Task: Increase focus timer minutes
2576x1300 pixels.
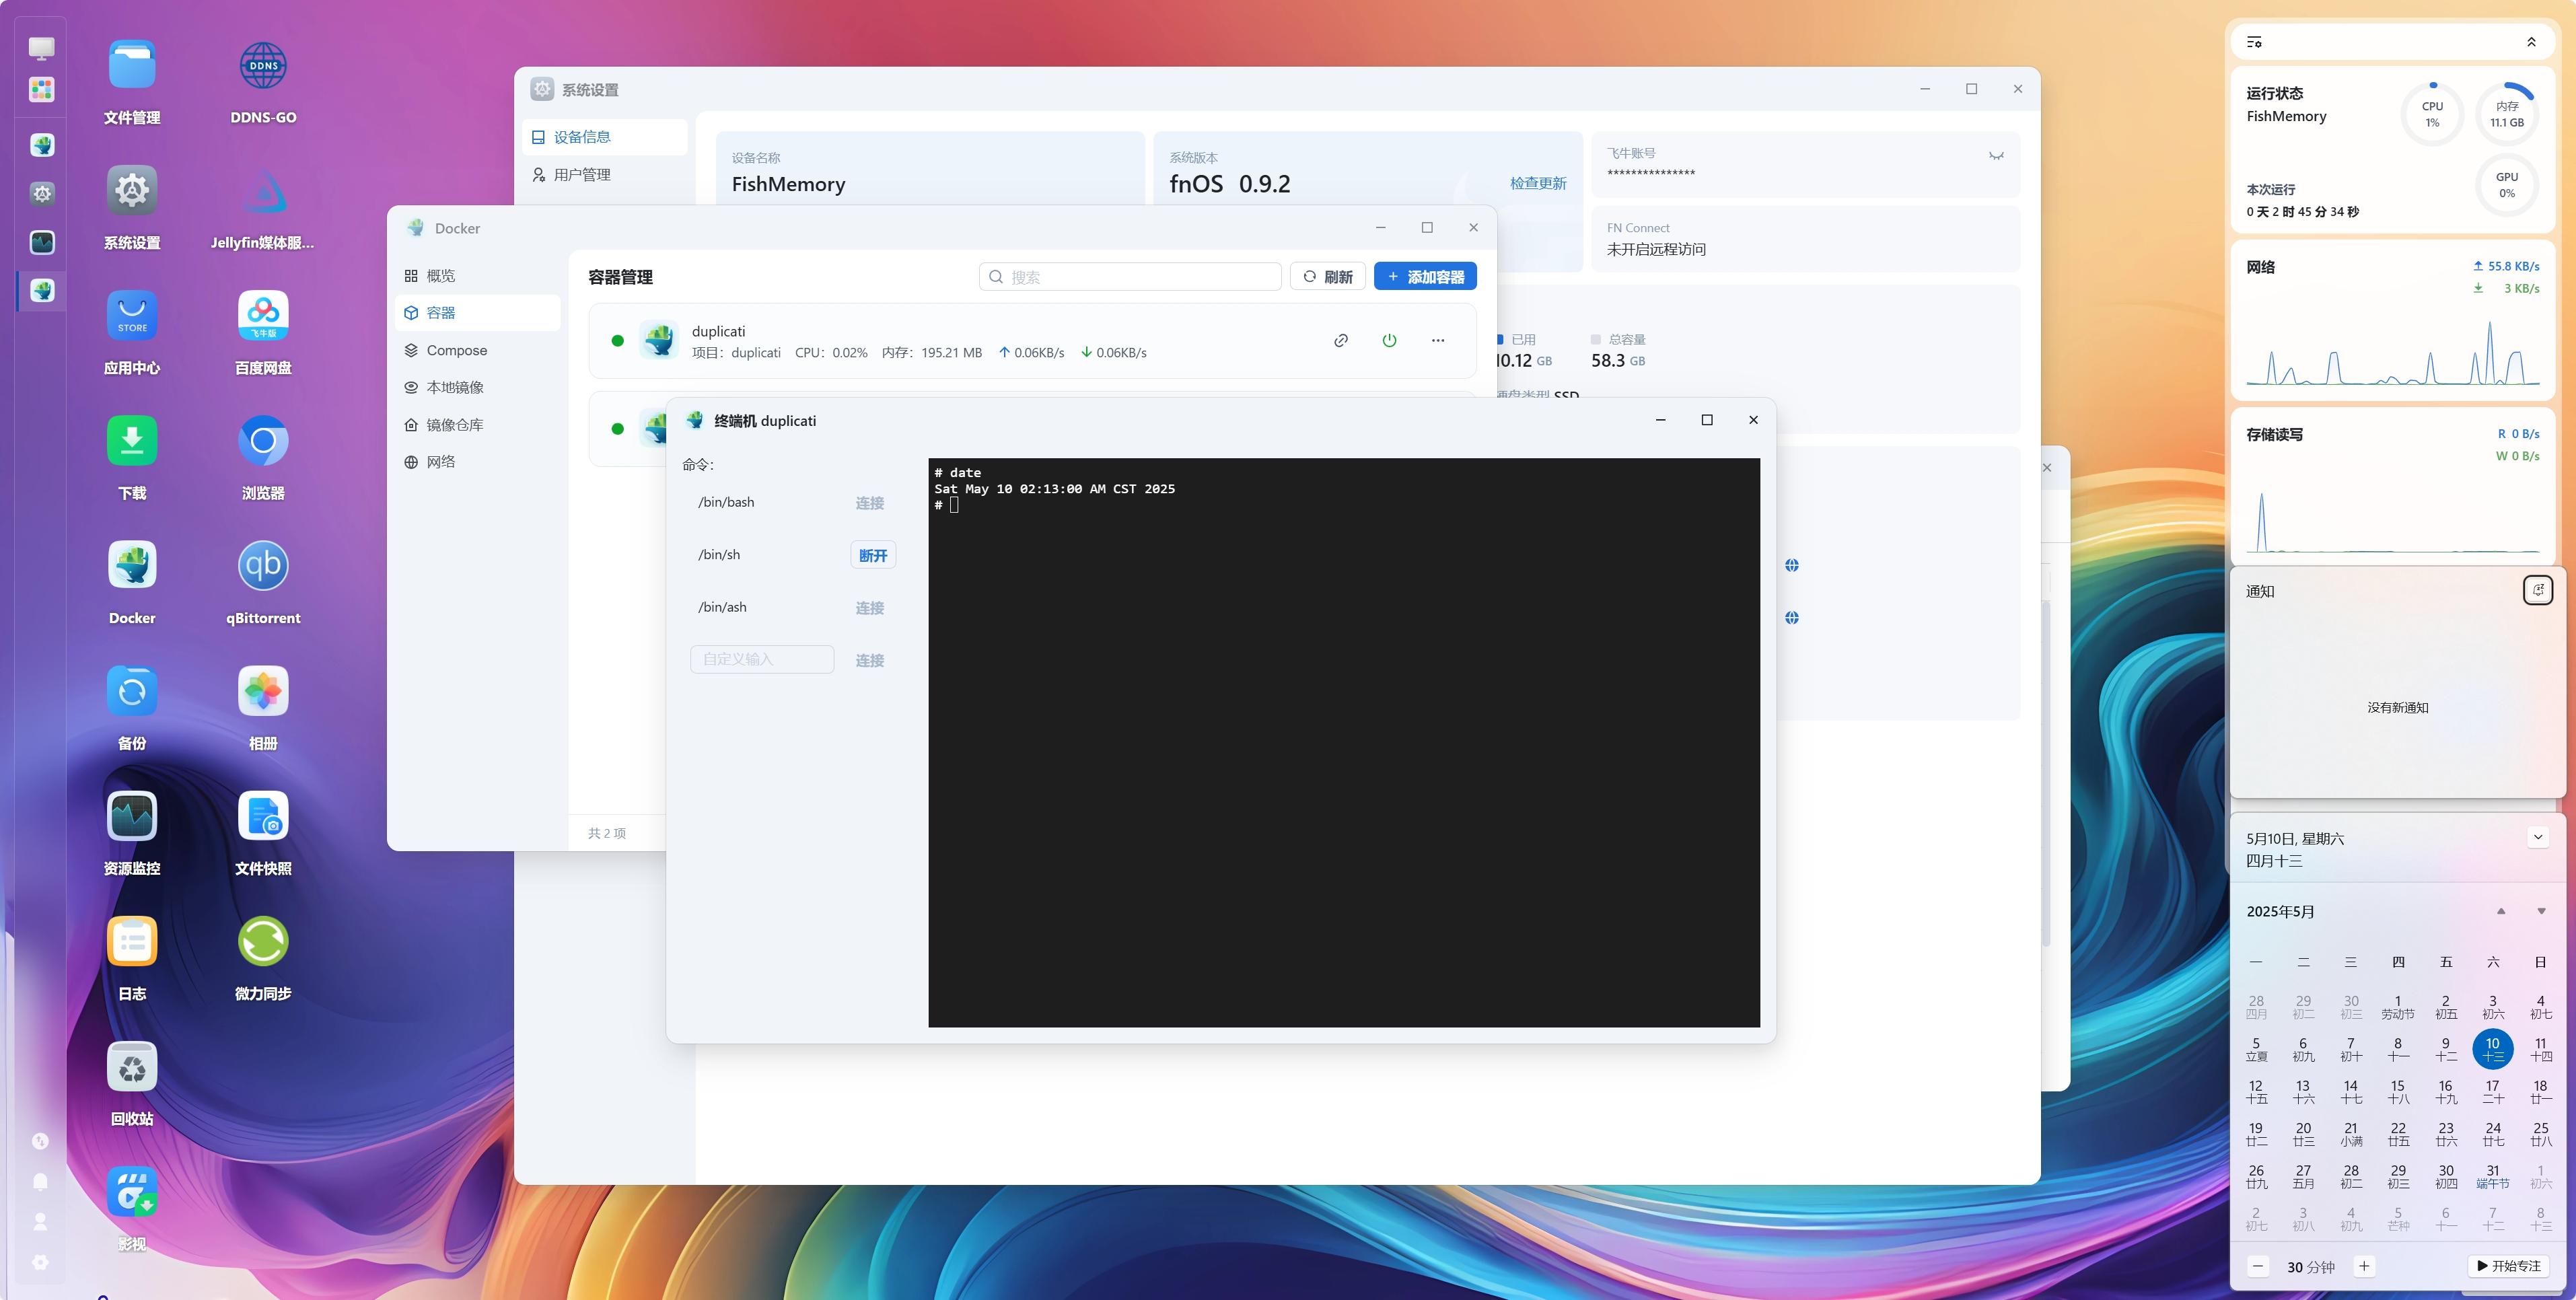Action: (x=2364, y=1266)
